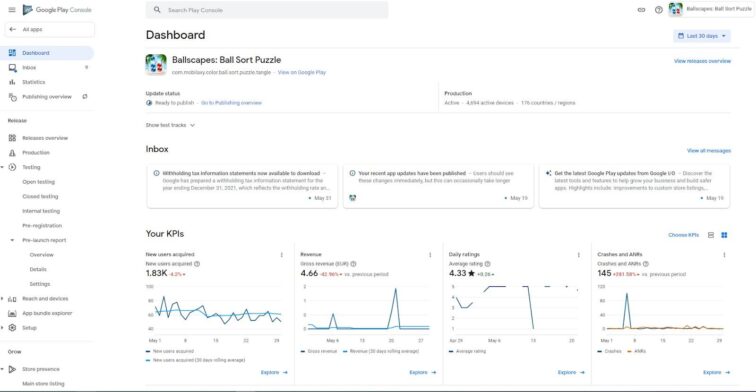Viewport: 756px width, 392px height.
Task: Collapse the Pre-launch report section
Action: (13, 240)
